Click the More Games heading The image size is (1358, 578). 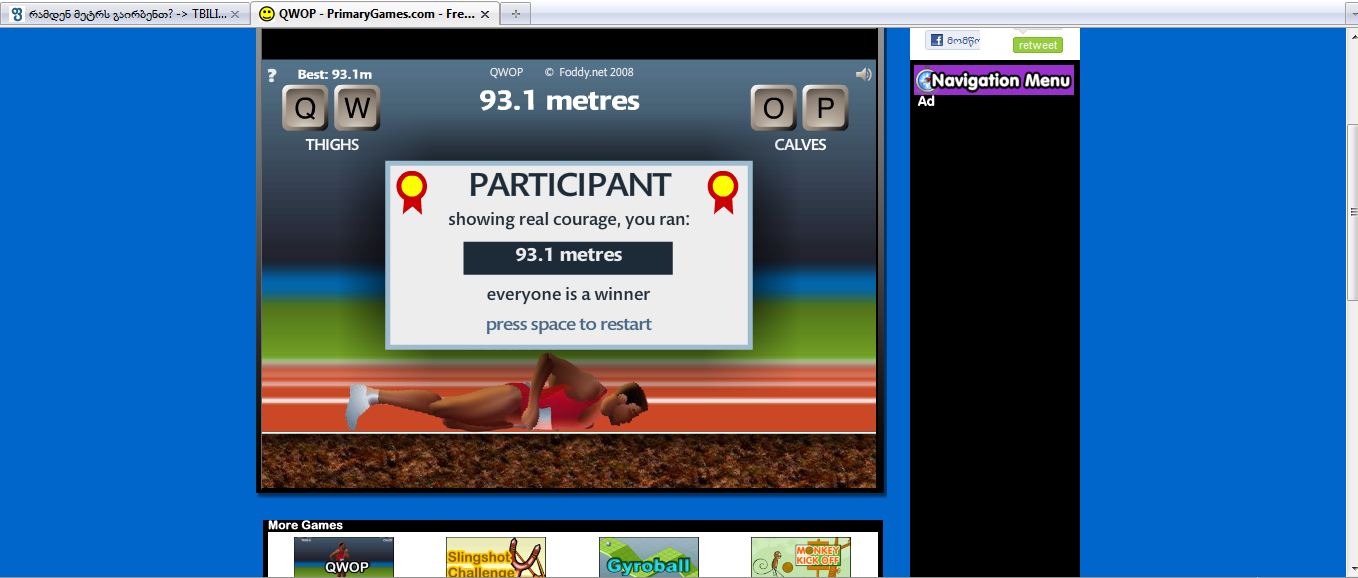(x=305, y=525)
